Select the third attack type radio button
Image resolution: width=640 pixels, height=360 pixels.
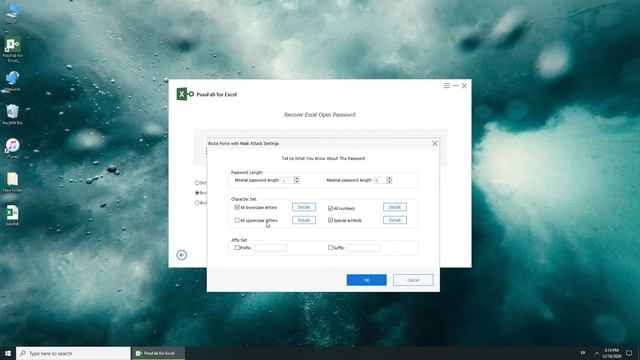tap(197, 202)
